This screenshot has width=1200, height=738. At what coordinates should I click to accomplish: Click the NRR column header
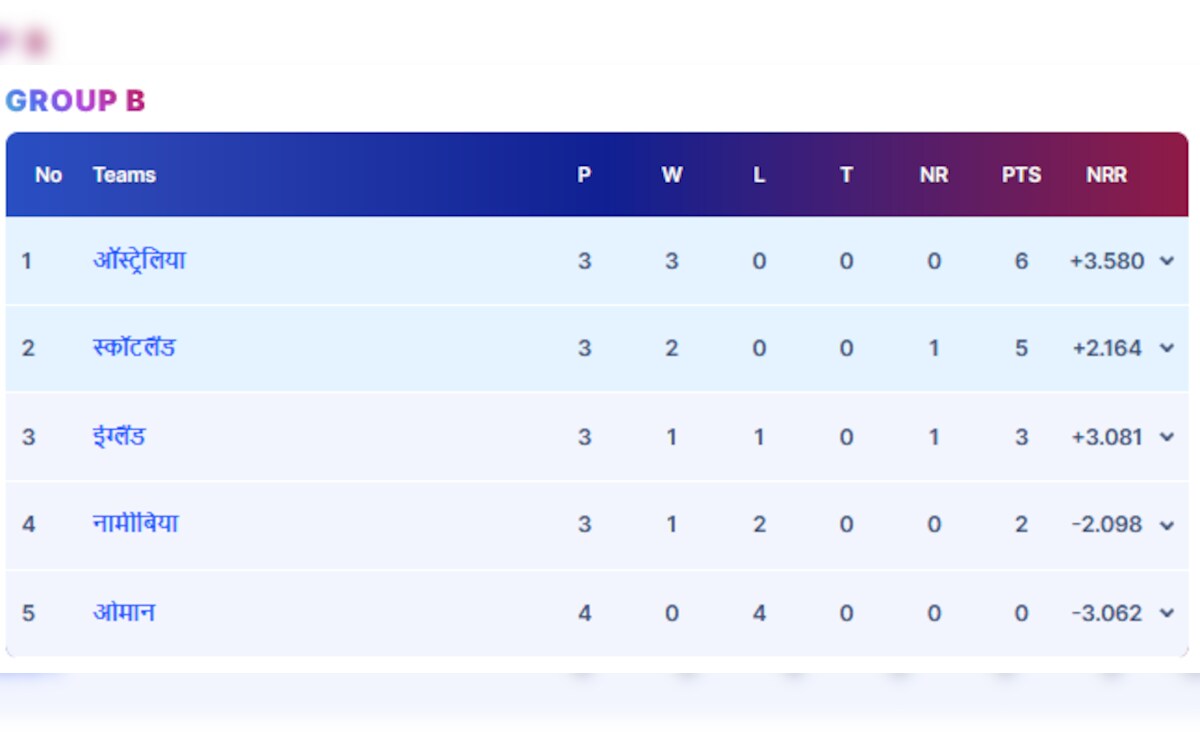tap(1106, 175)
